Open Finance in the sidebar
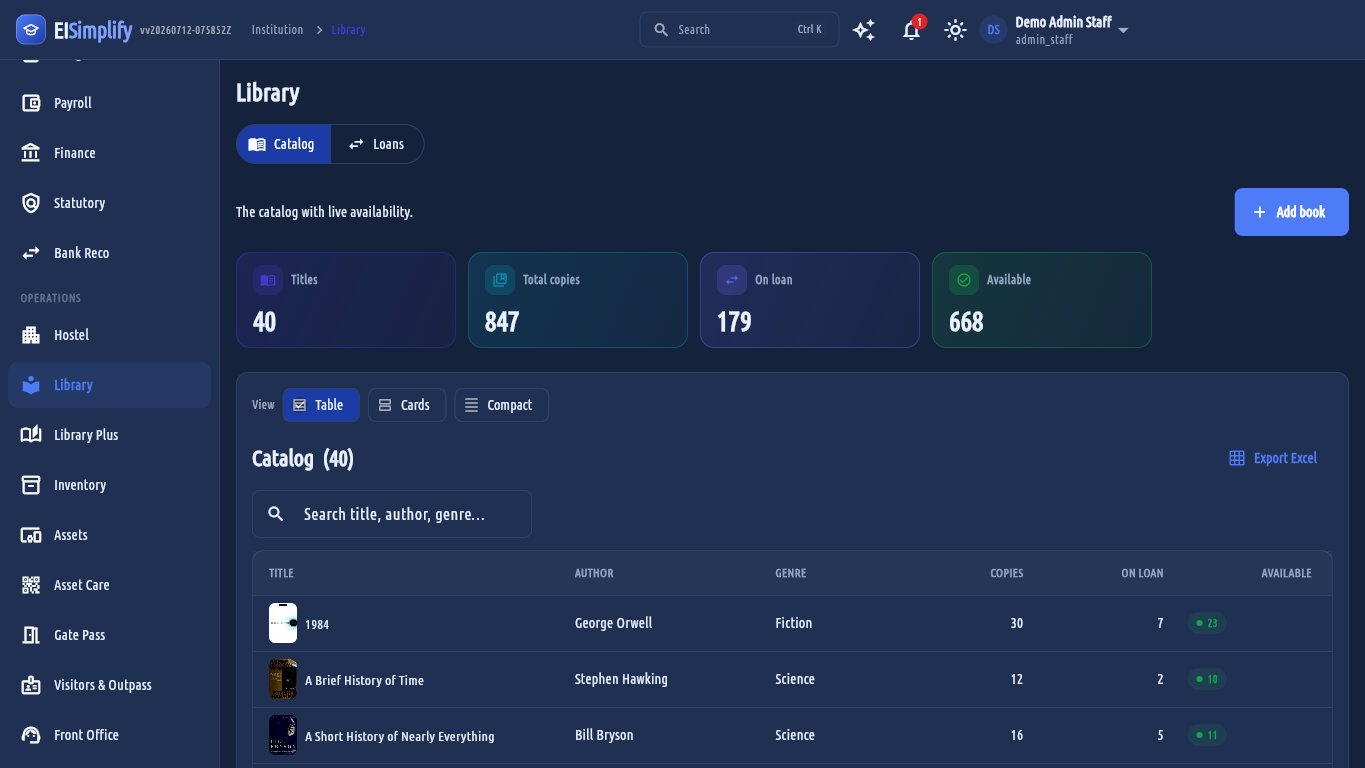Viewport: 1365px width, 768px height. 110,153
